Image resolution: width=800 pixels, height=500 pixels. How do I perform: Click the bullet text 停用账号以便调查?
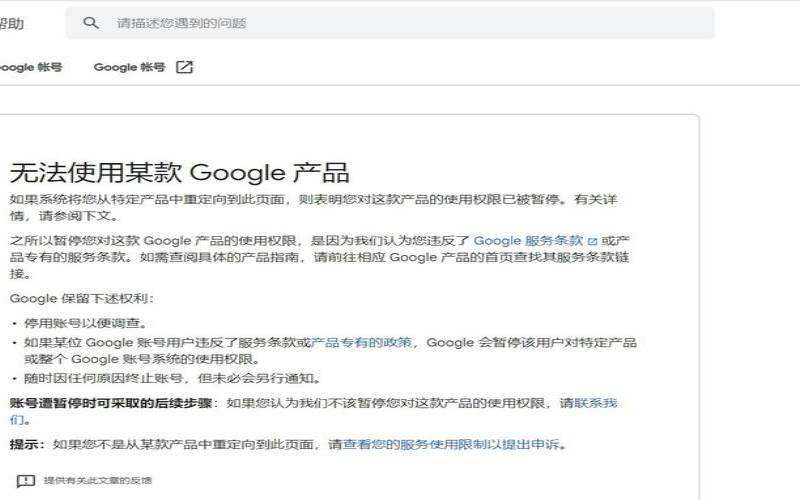85,323
